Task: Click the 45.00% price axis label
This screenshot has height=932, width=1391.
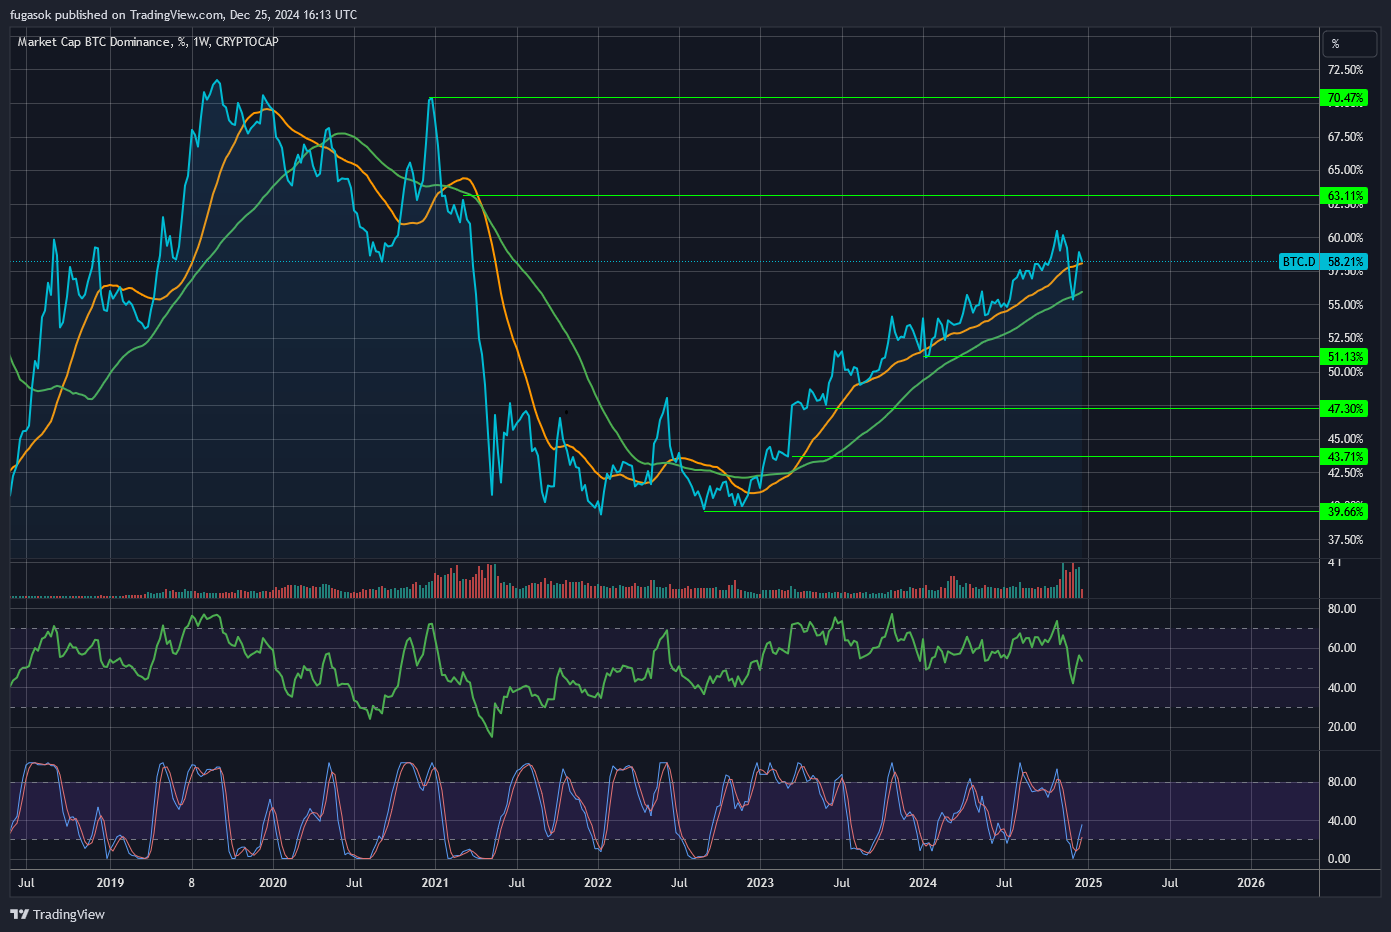Action: [x=1345, y=439]
